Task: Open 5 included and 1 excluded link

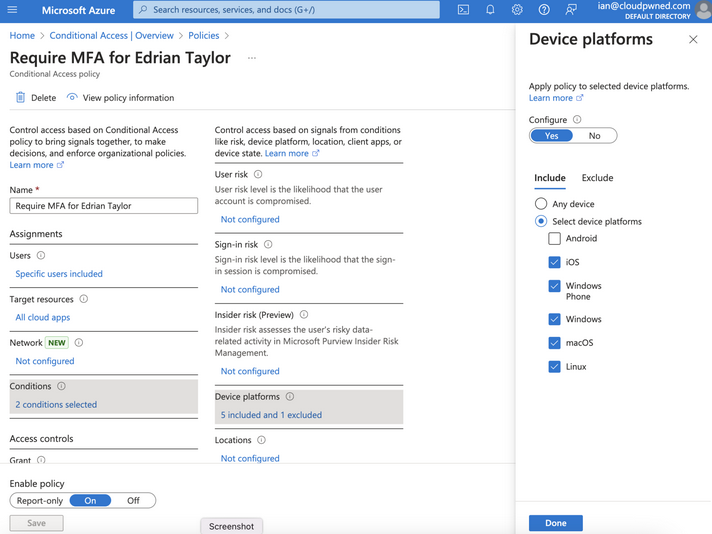Action: pyautogui.click(x=271, y=415)
